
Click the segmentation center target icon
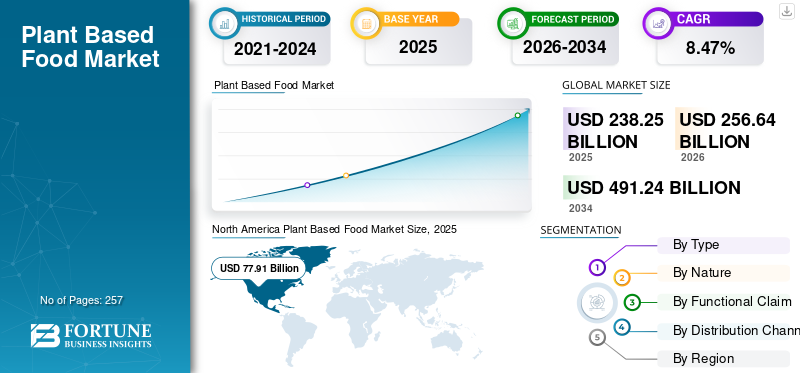[594, 302]
